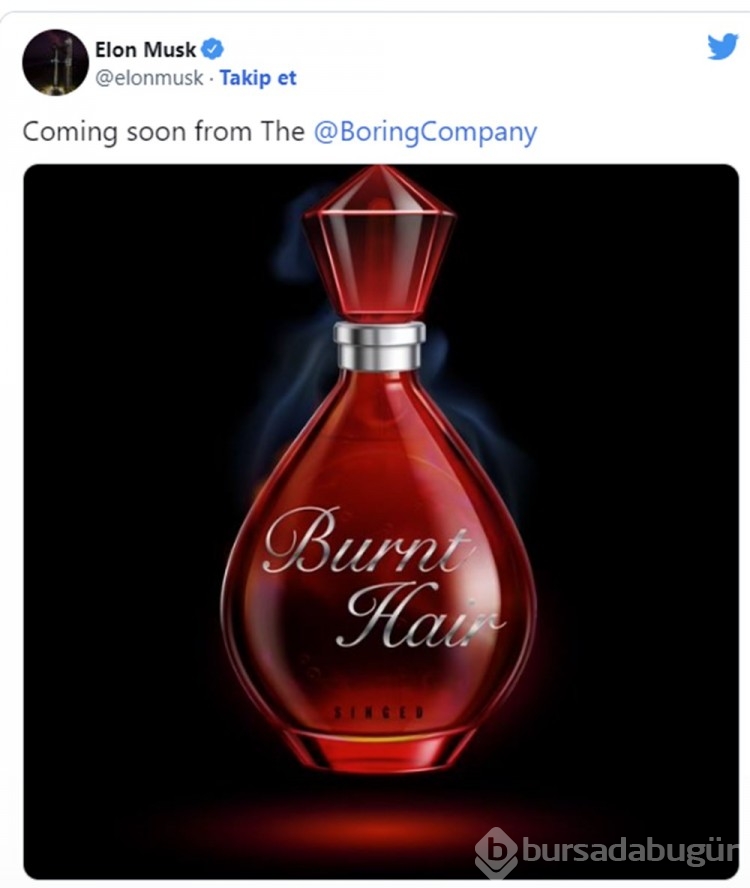Click the silver collar on bottle neck
Viewport: 750px width, 888px height.
(379, 345)
